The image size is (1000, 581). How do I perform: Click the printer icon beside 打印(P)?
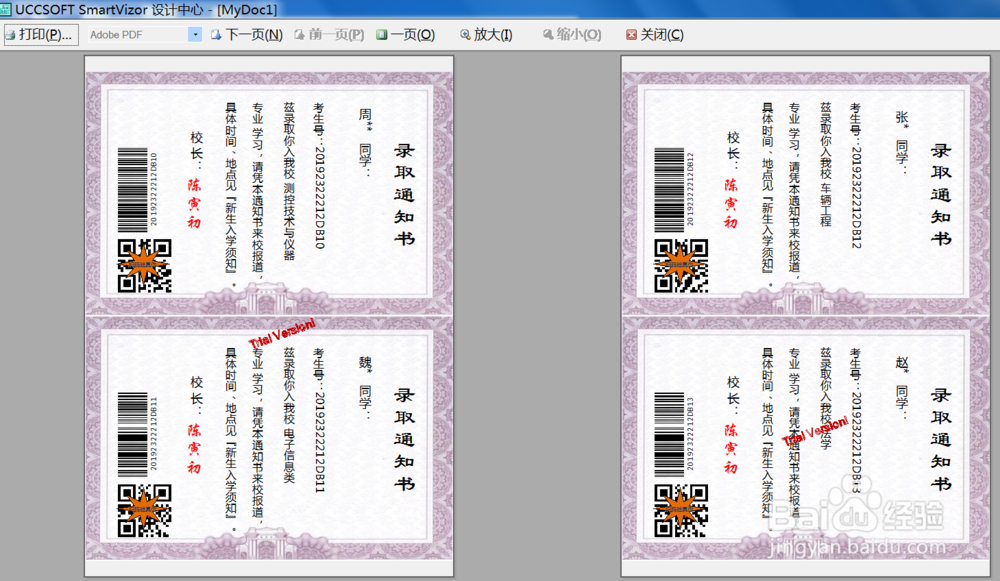tap(11, 35)
